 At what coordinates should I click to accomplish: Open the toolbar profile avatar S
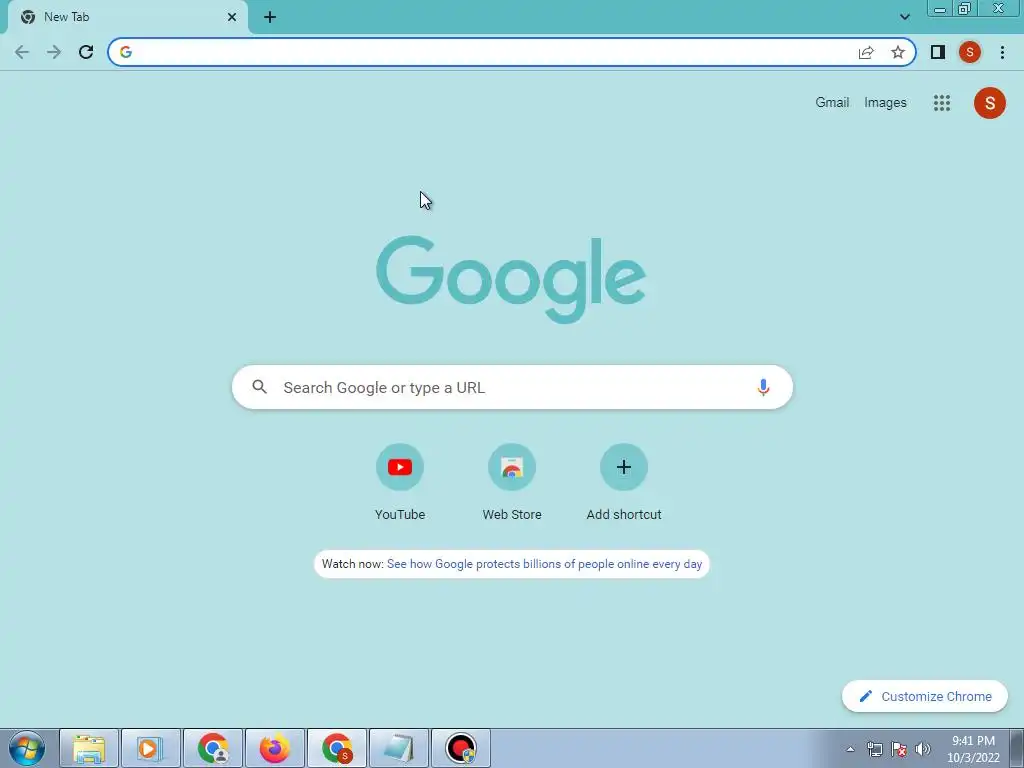(x=970, y=52)
